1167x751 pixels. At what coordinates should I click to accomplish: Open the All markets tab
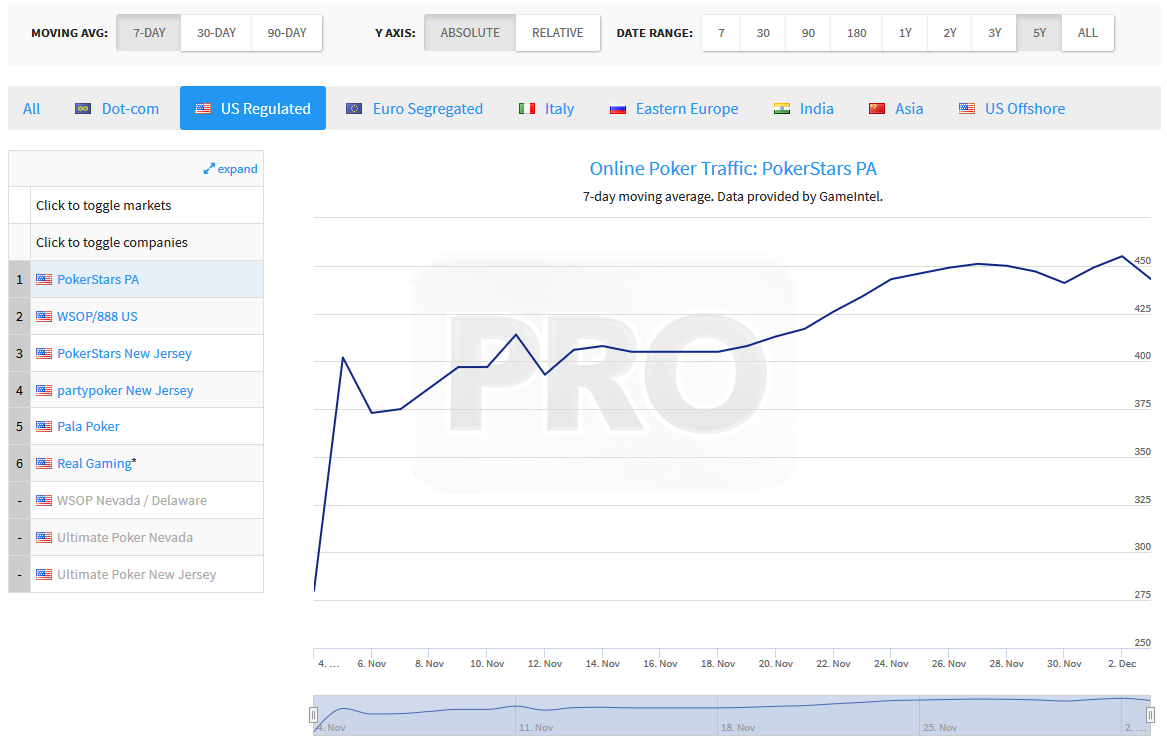pyautogui.click(x=31, y=109)
